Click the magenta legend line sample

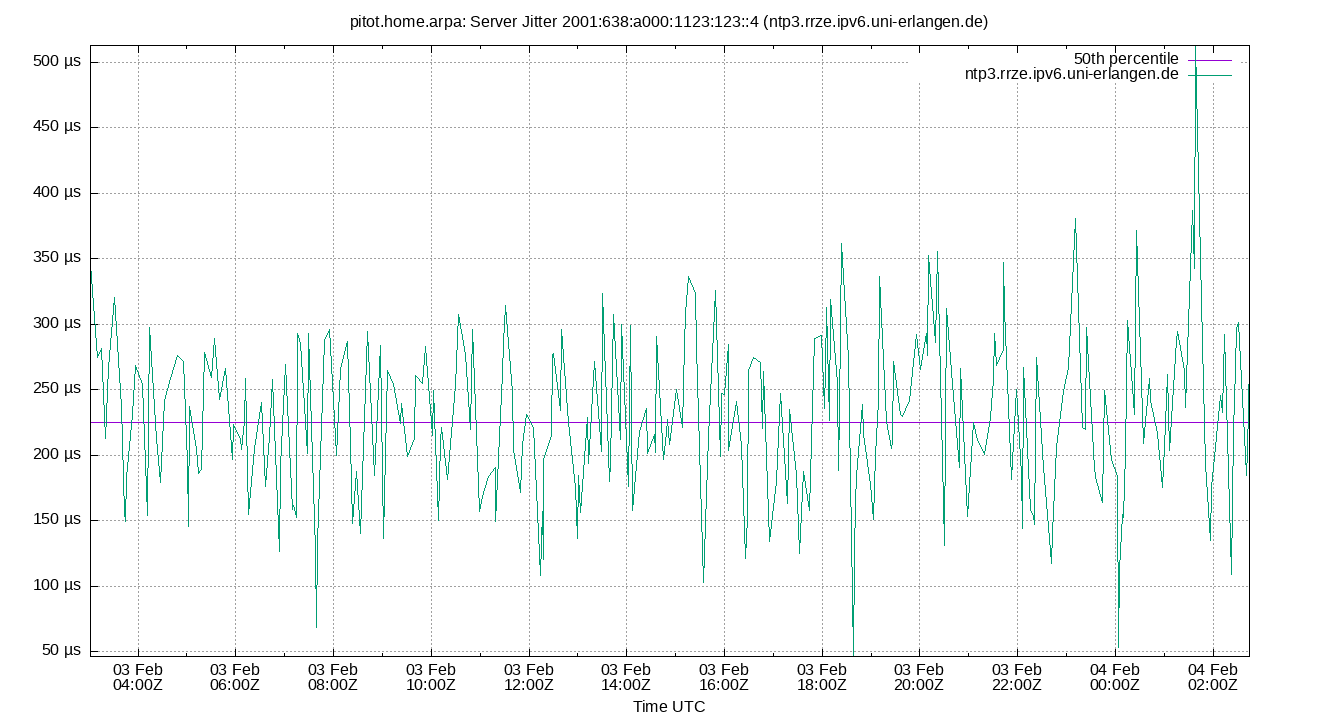[1208, 58]
